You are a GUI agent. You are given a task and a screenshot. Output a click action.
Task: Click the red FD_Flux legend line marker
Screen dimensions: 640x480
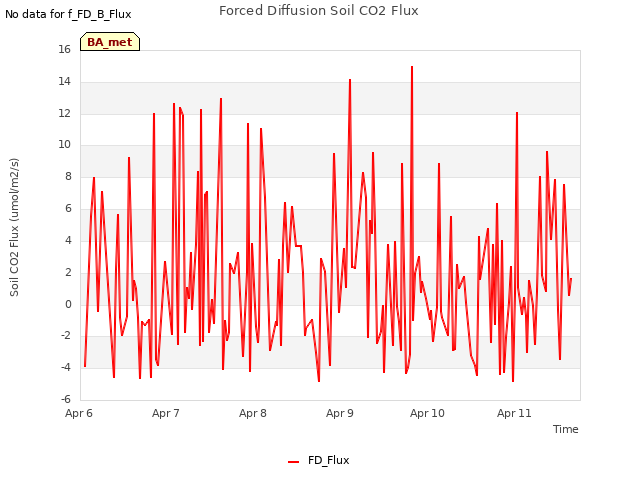tap(293, 462)
